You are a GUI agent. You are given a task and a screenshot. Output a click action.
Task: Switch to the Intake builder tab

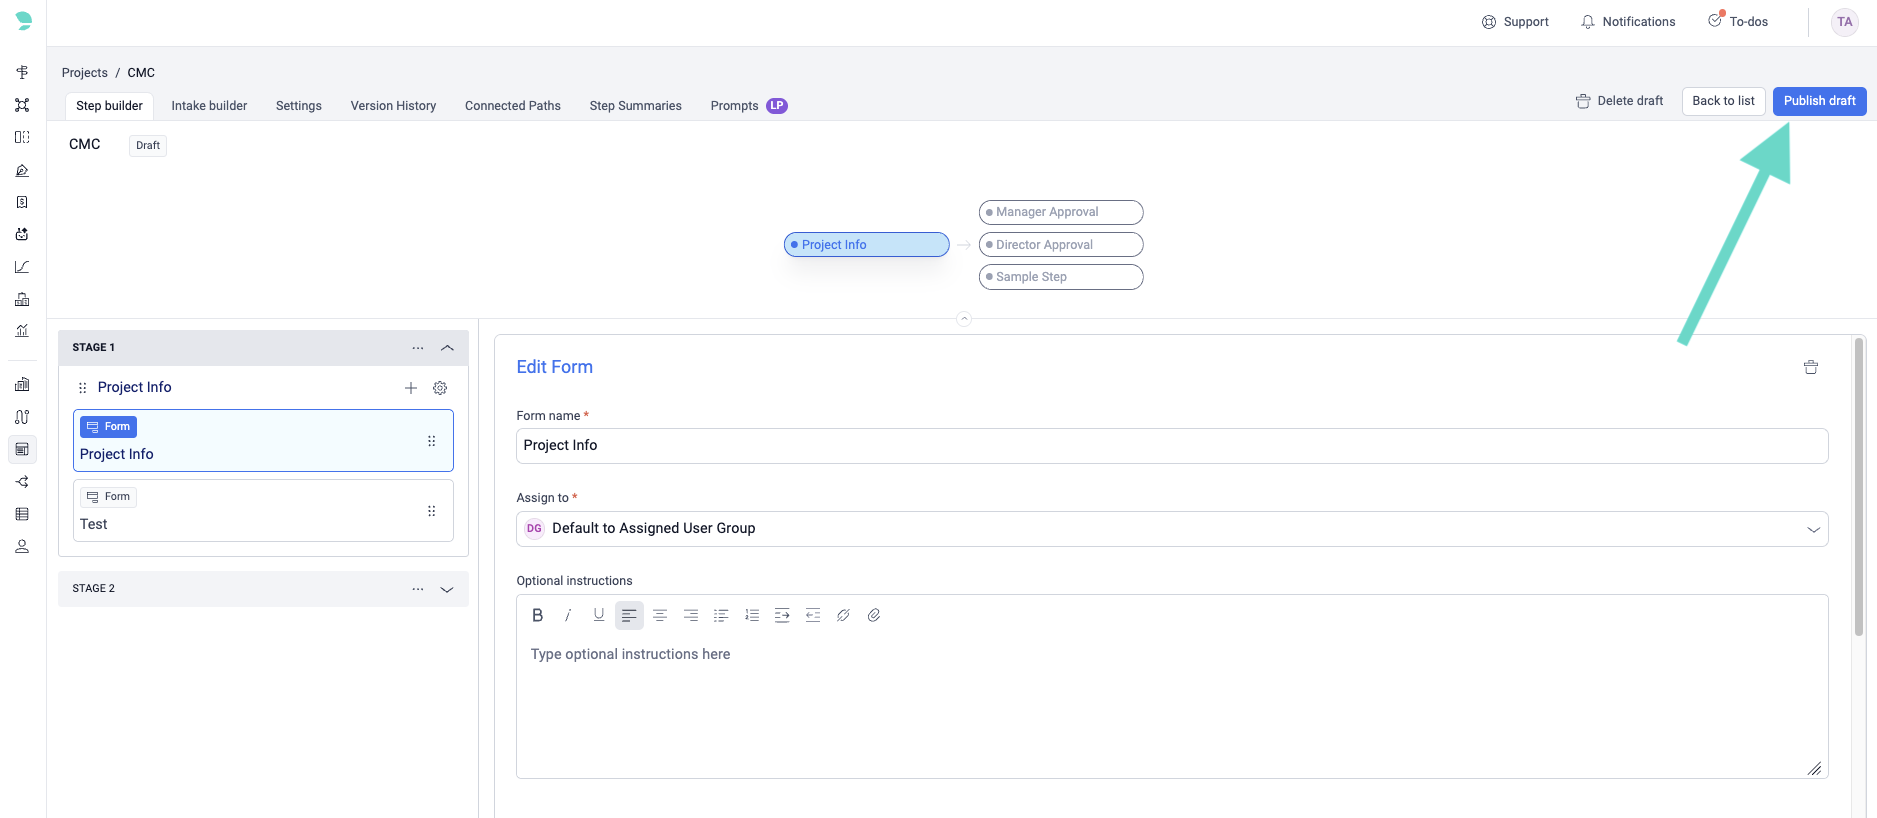[209, 106]
